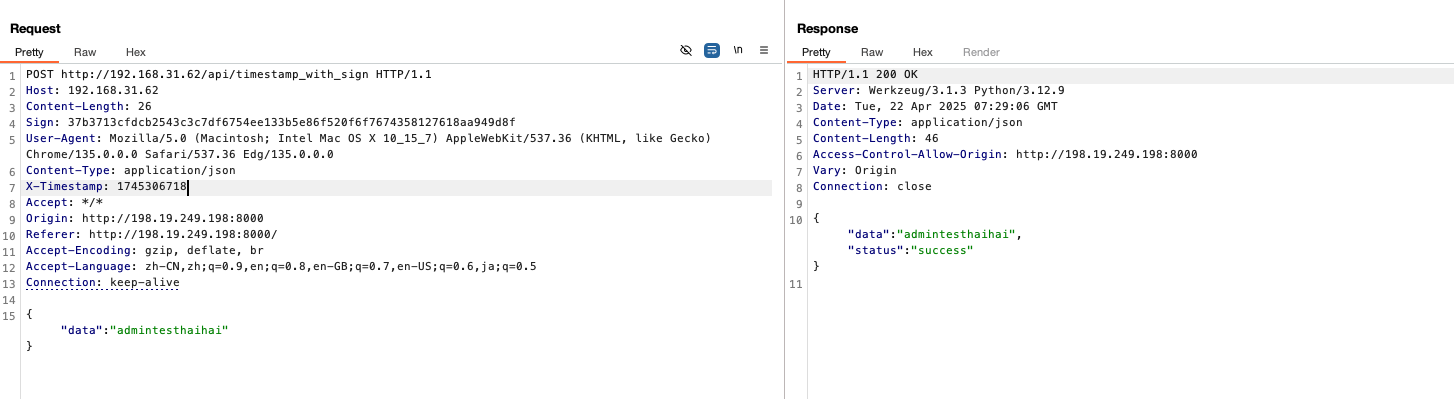
Task: Switch to the Response Hex tab
Action: pyautogui.click(x=923, y=52)
